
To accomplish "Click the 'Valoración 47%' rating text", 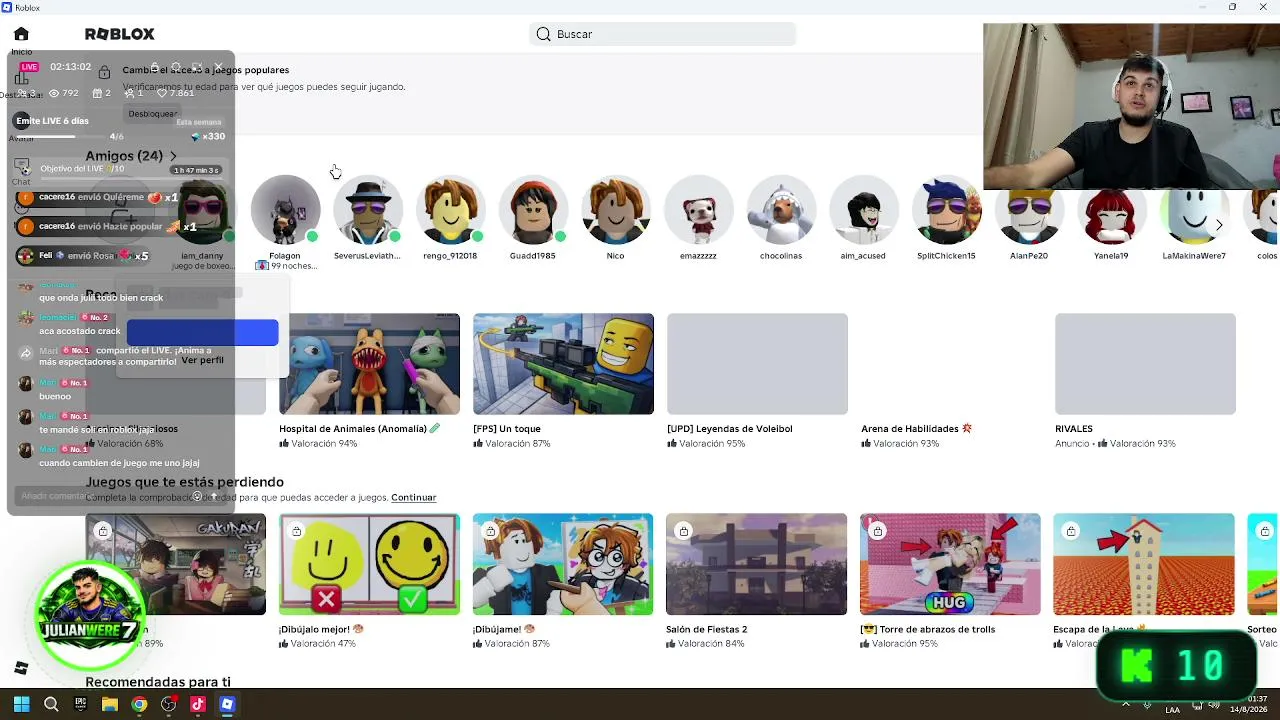I will 324,643.
